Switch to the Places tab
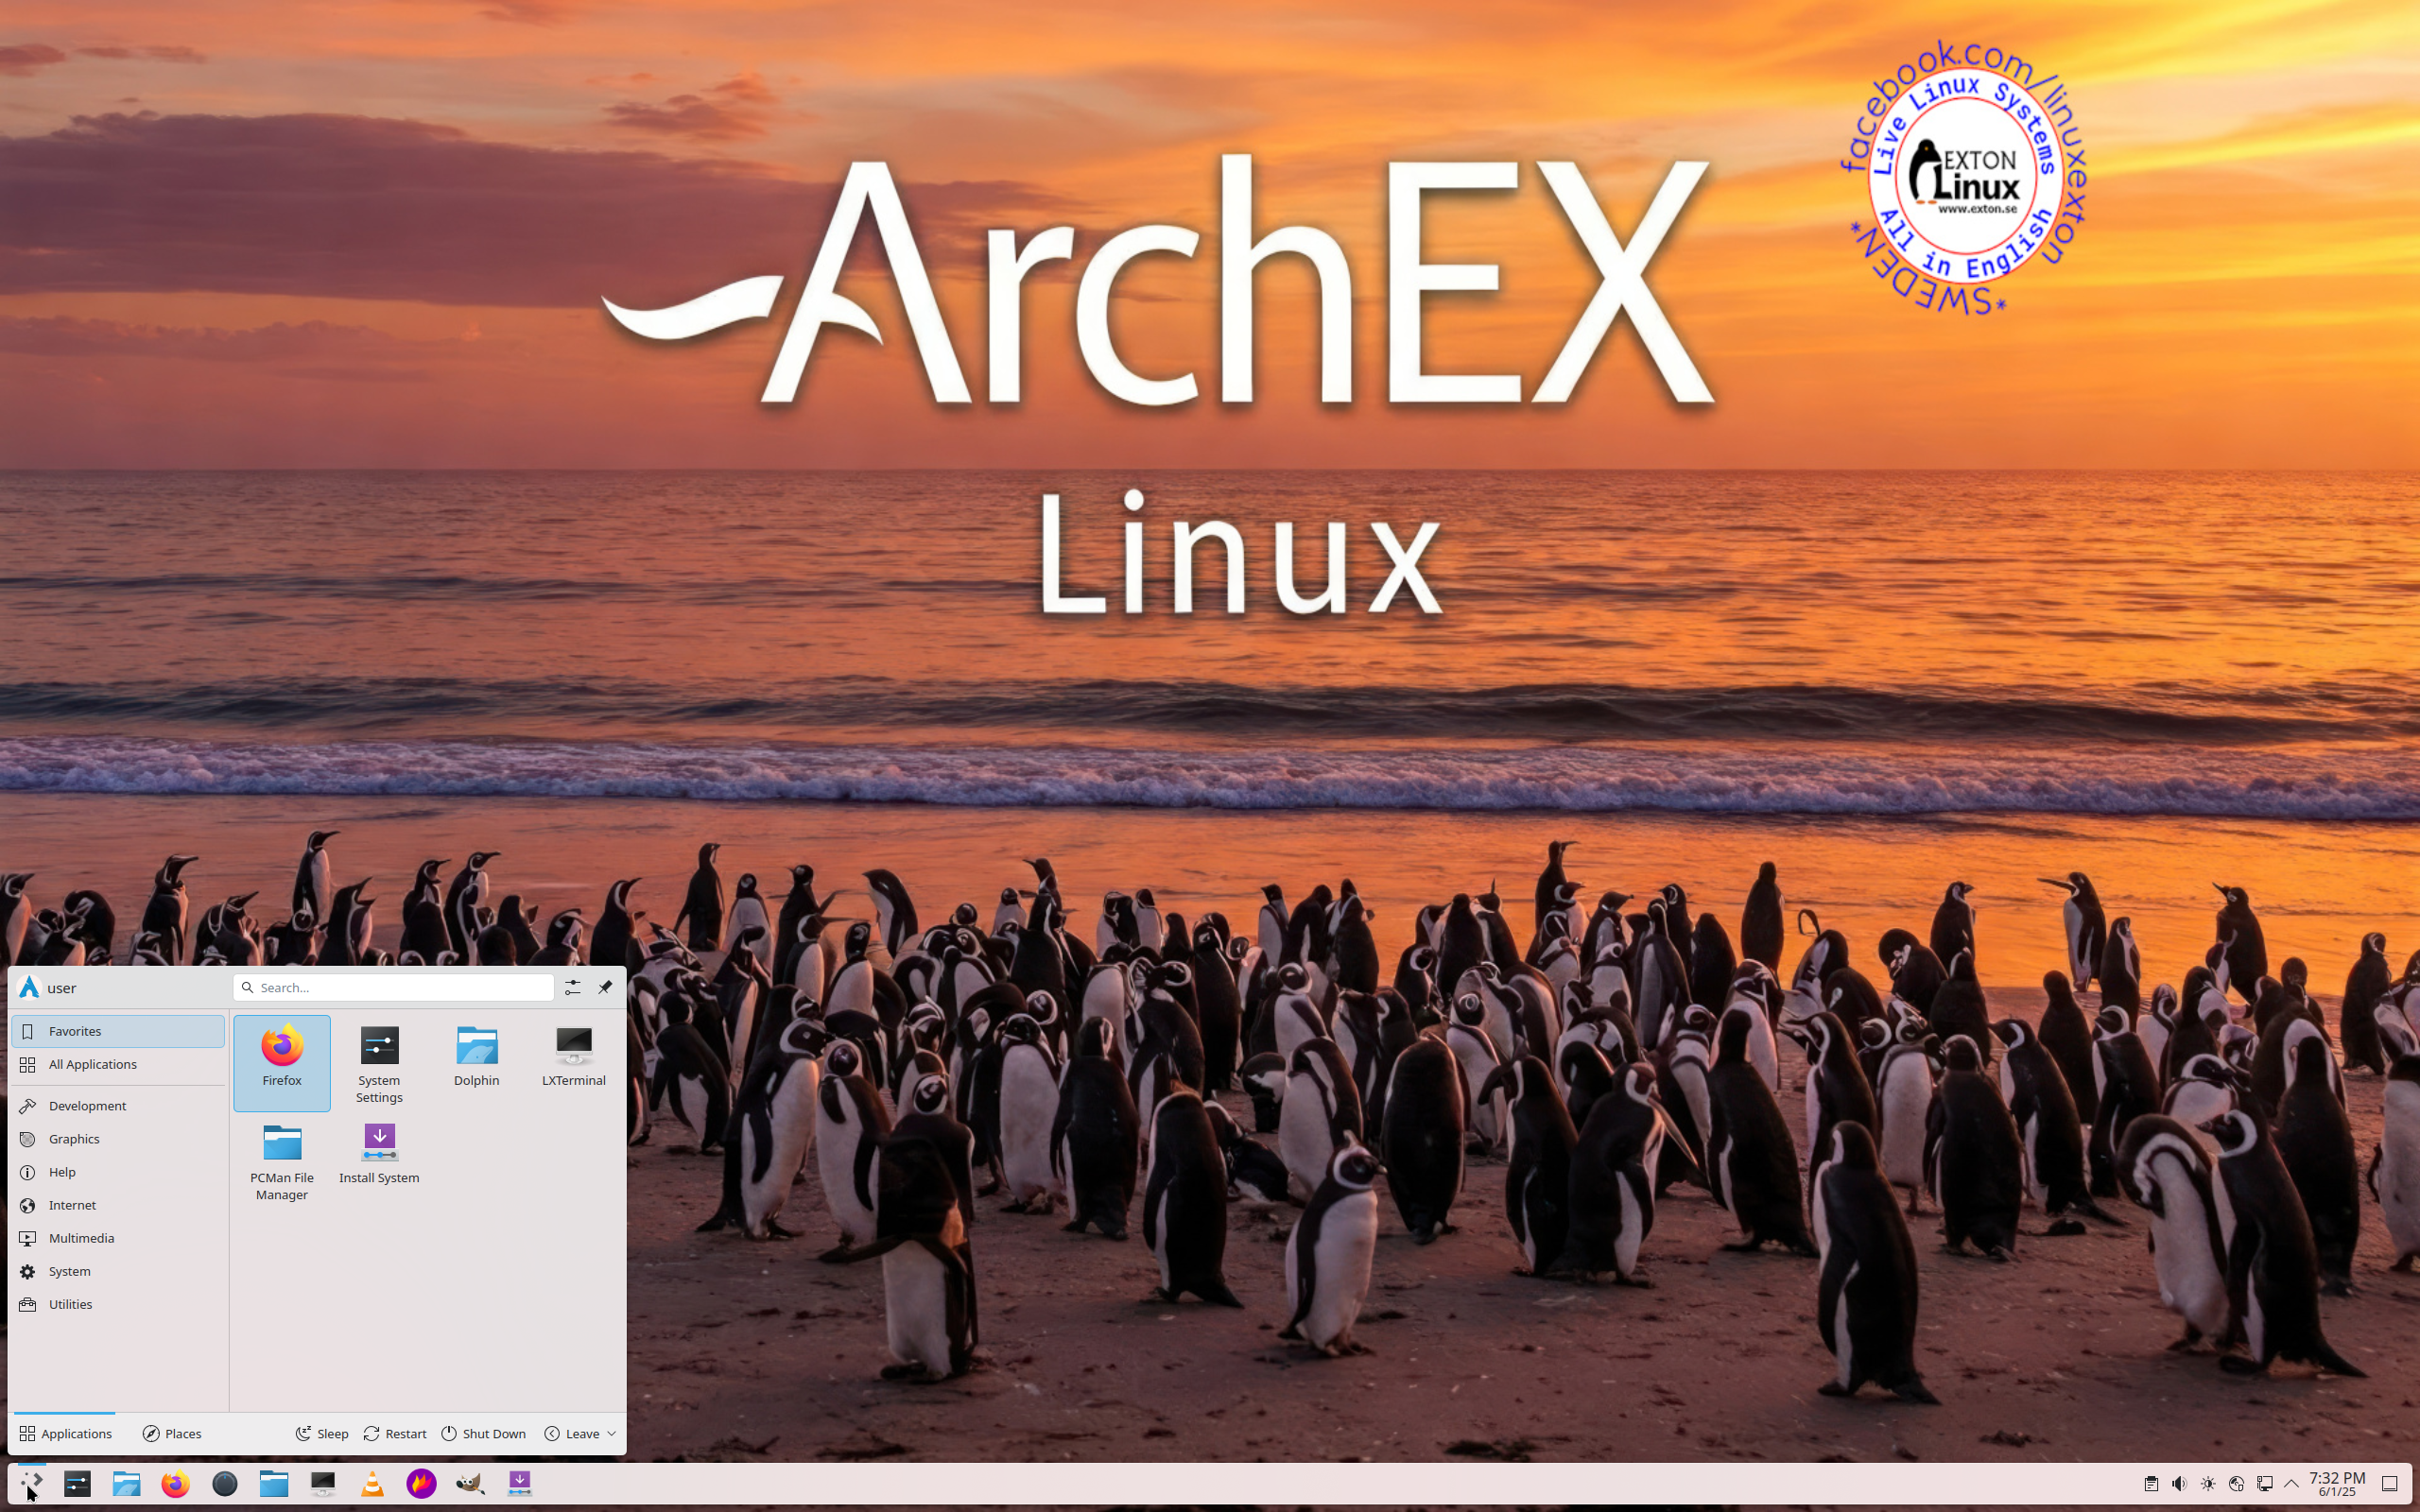This screenshot has width=2420, height=1512. [172, 1433]
